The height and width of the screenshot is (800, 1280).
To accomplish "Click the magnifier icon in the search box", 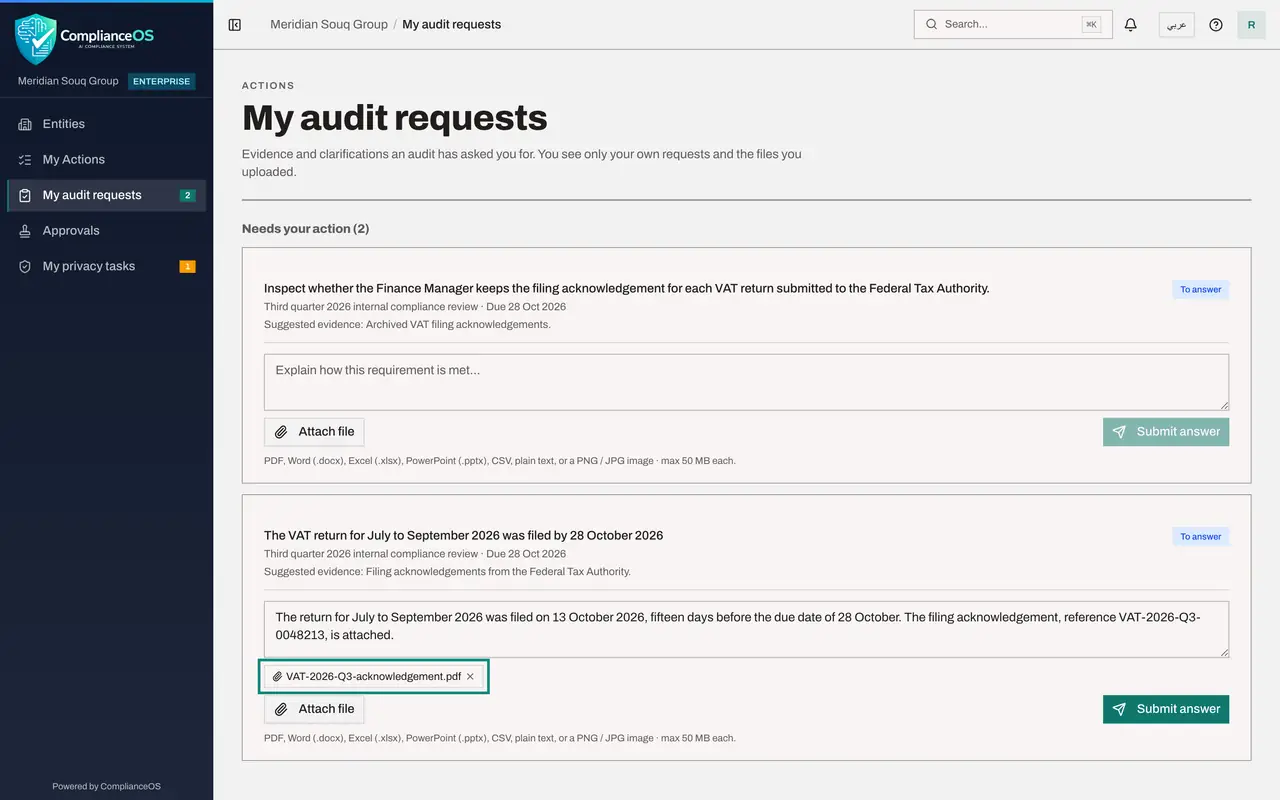I will [x=931, y=25].
